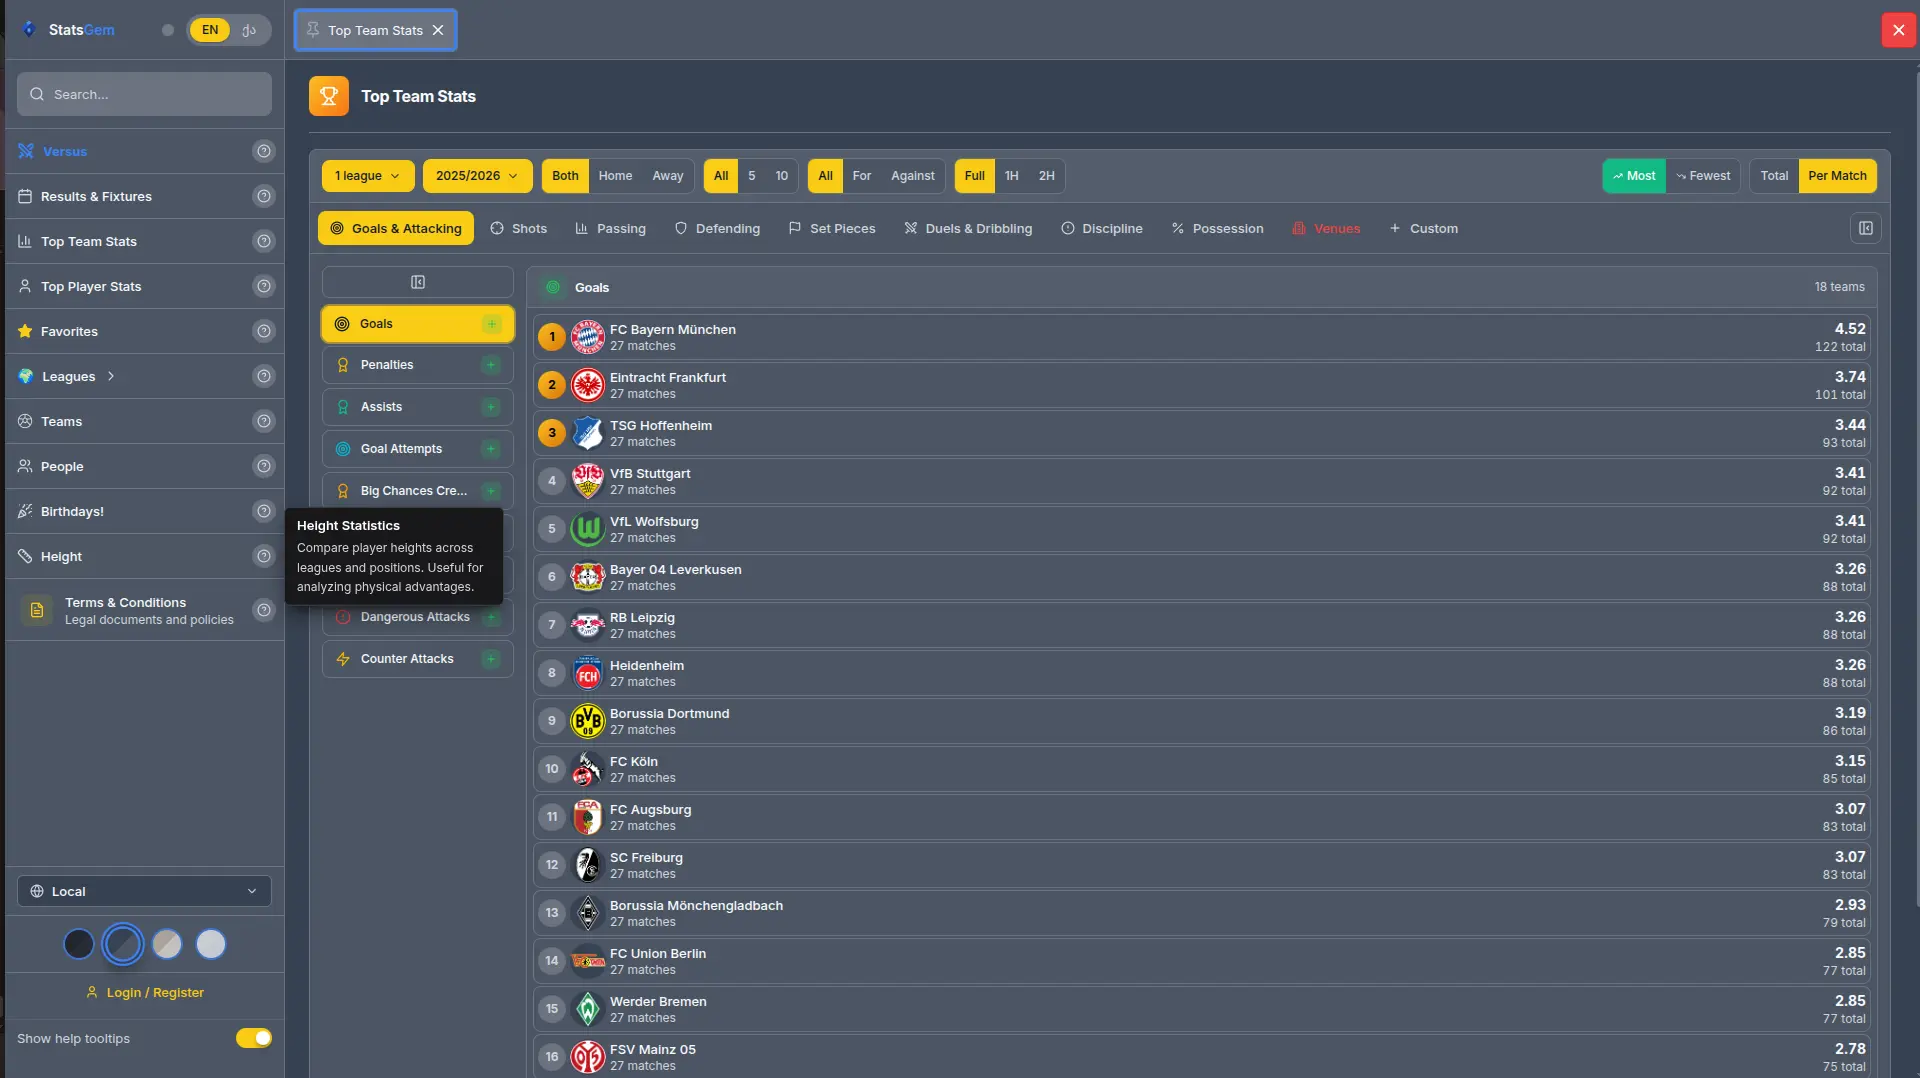
Task: Click the help icon beside Favorites
Action: coord(264,331)
